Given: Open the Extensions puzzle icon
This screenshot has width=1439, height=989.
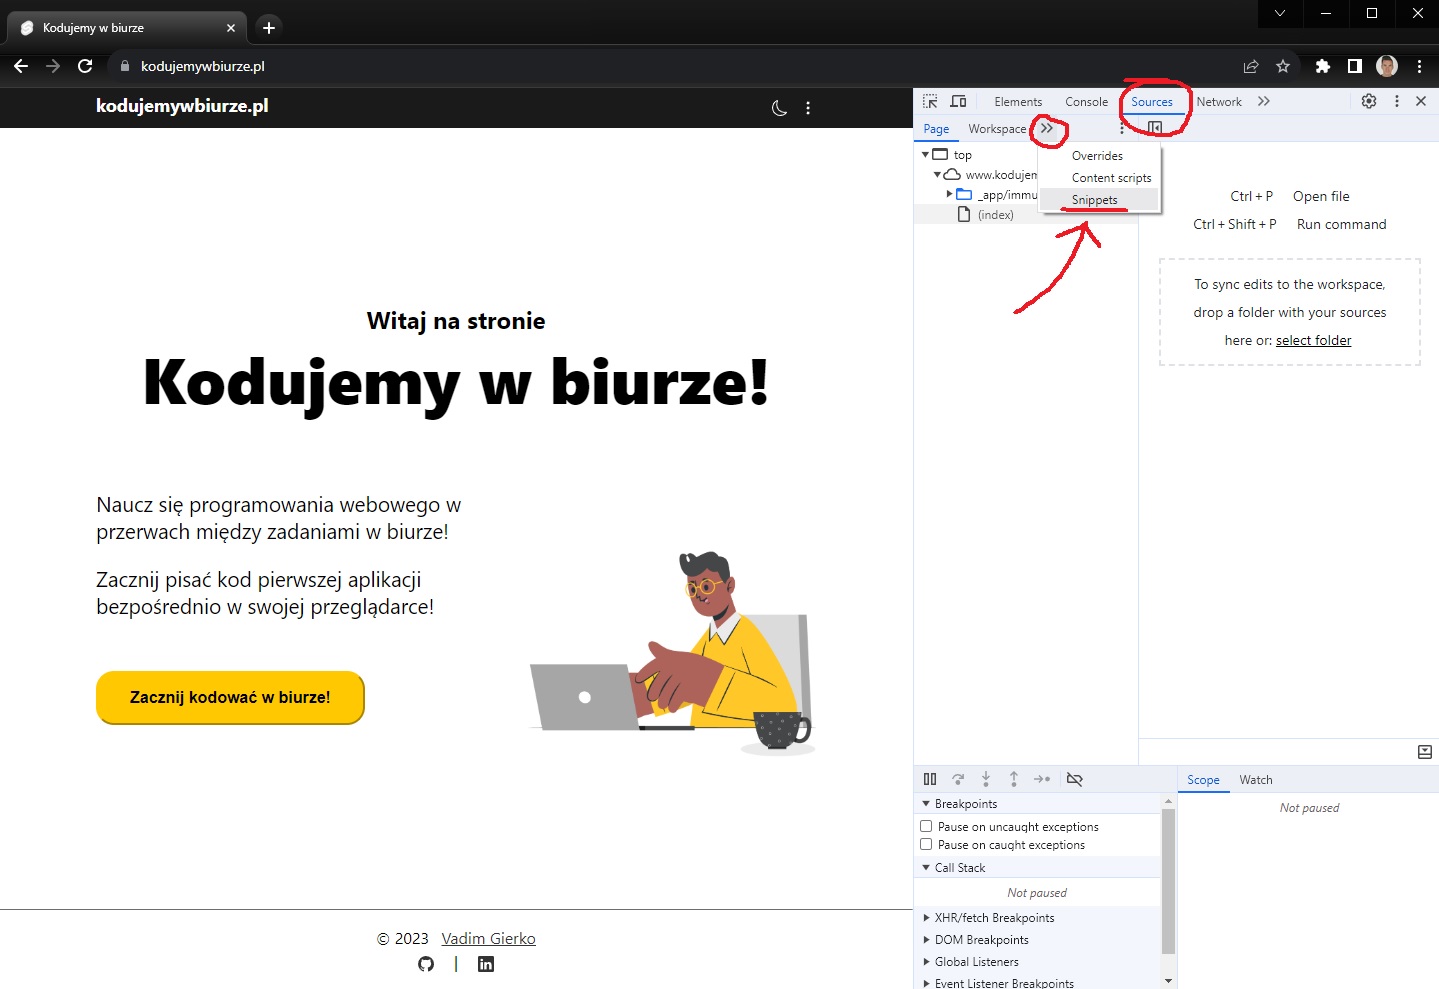Looking at the screenshot, I should (x=1323, y=66).
